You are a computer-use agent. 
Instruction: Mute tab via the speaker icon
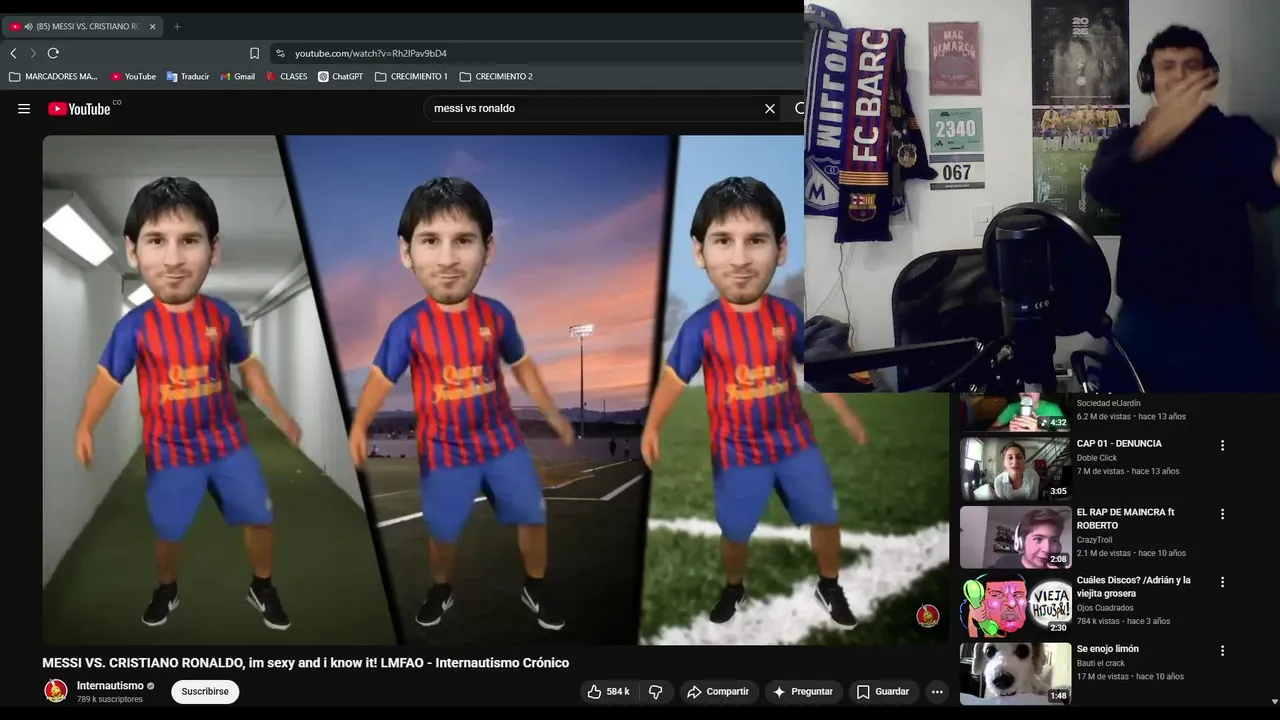click(x=27, y=26)
